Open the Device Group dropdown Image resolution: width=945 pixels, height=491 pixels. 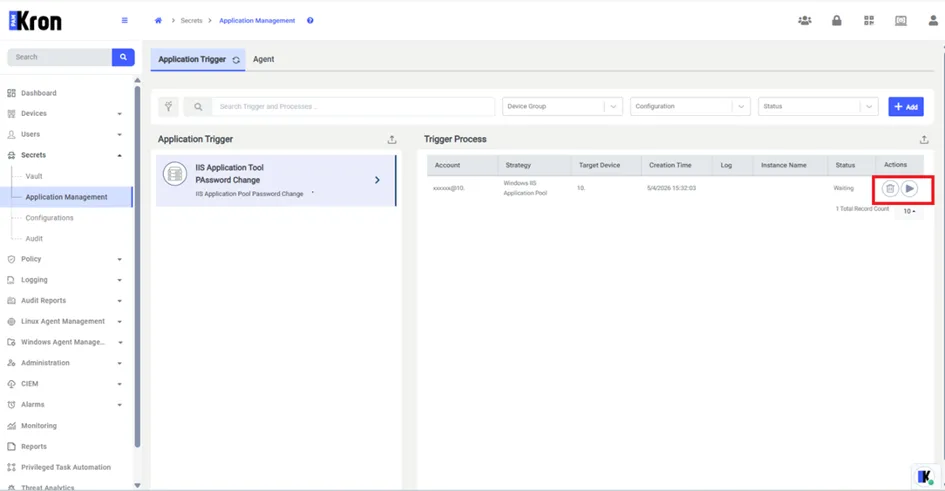tap(562, 107)
